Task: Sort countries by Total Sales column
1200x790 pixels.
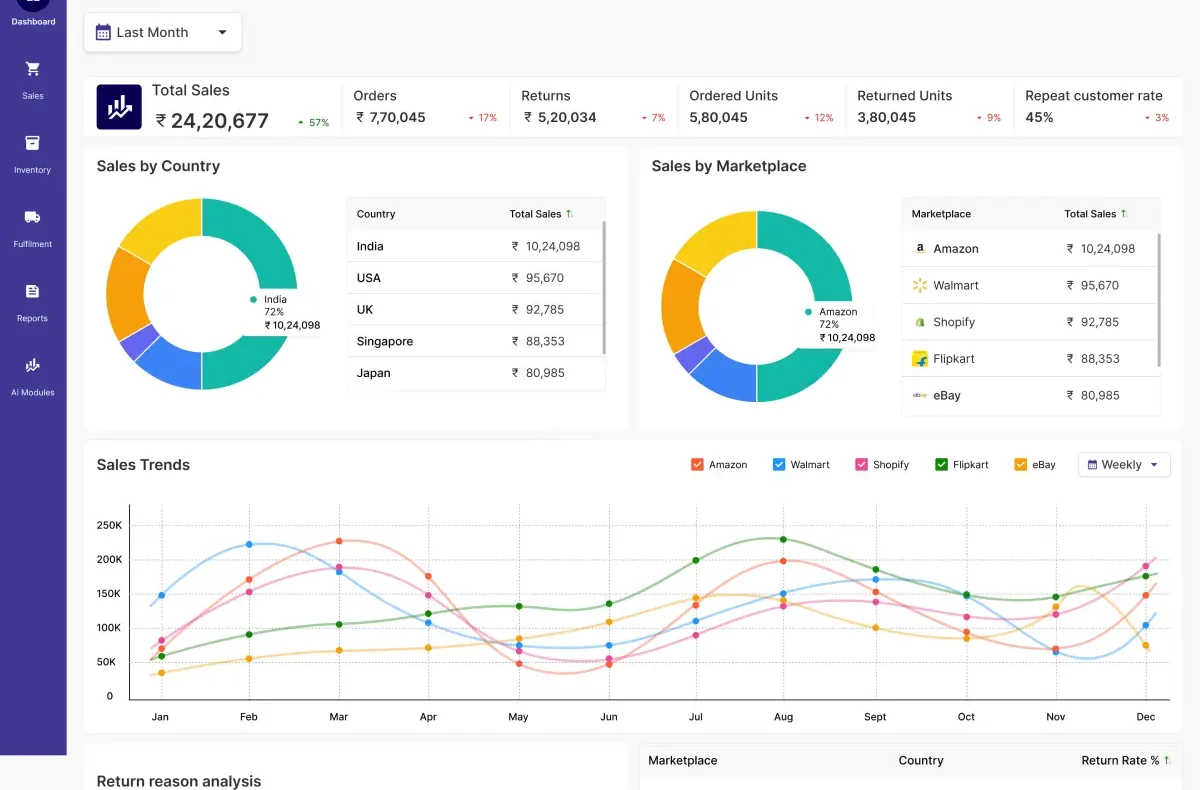Action: pos(541,214)
